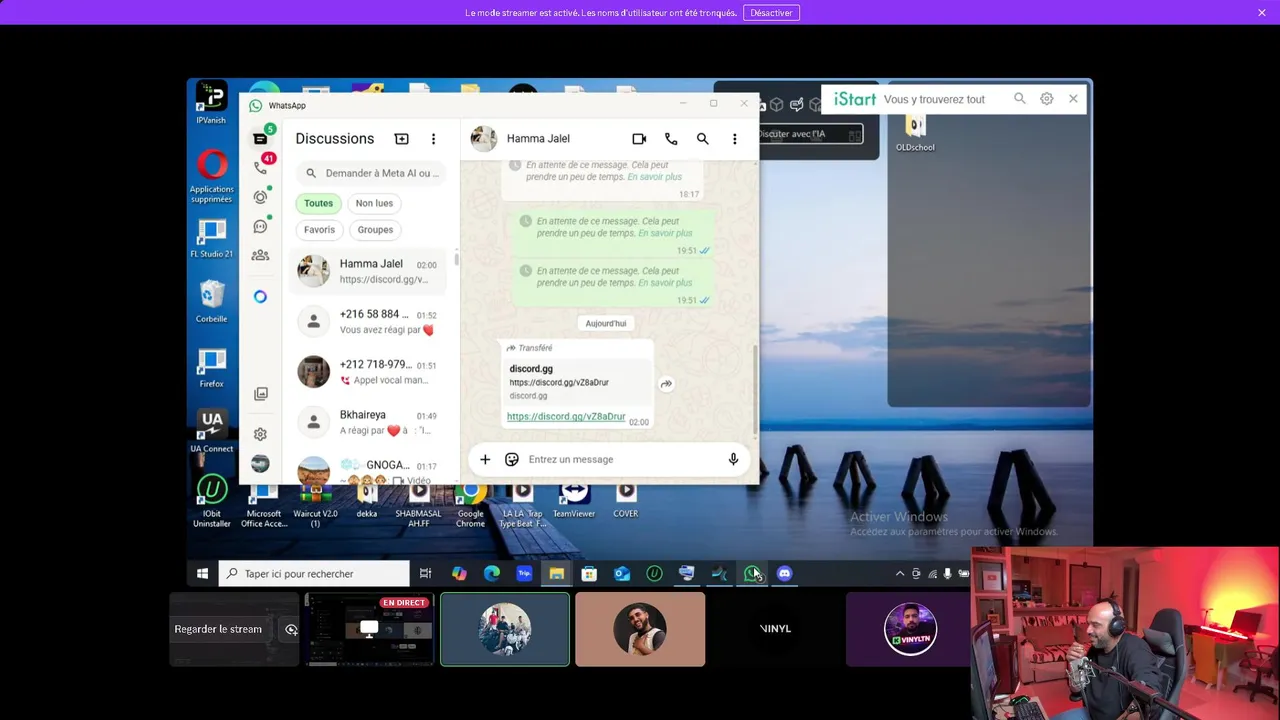The image size is (1280, 720).
Task: Open the Discussions three-dot menu
Action: (x=433, y=139)
